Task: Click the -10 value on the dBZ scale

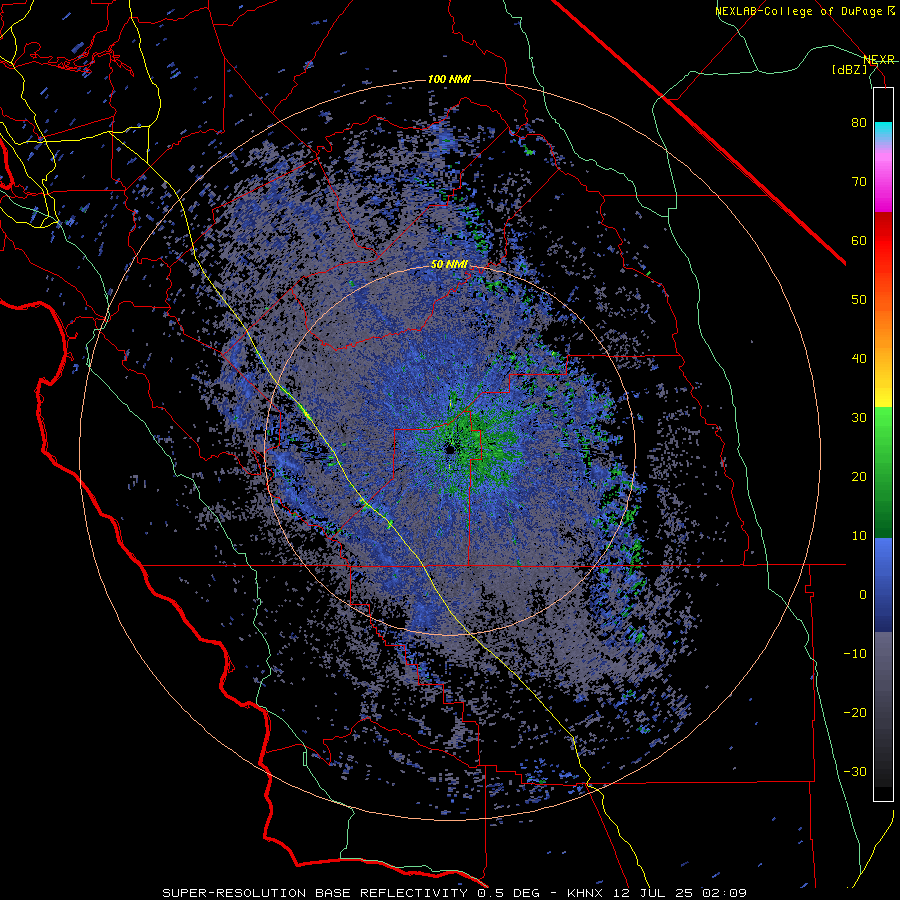Action: tap(855, 654)
